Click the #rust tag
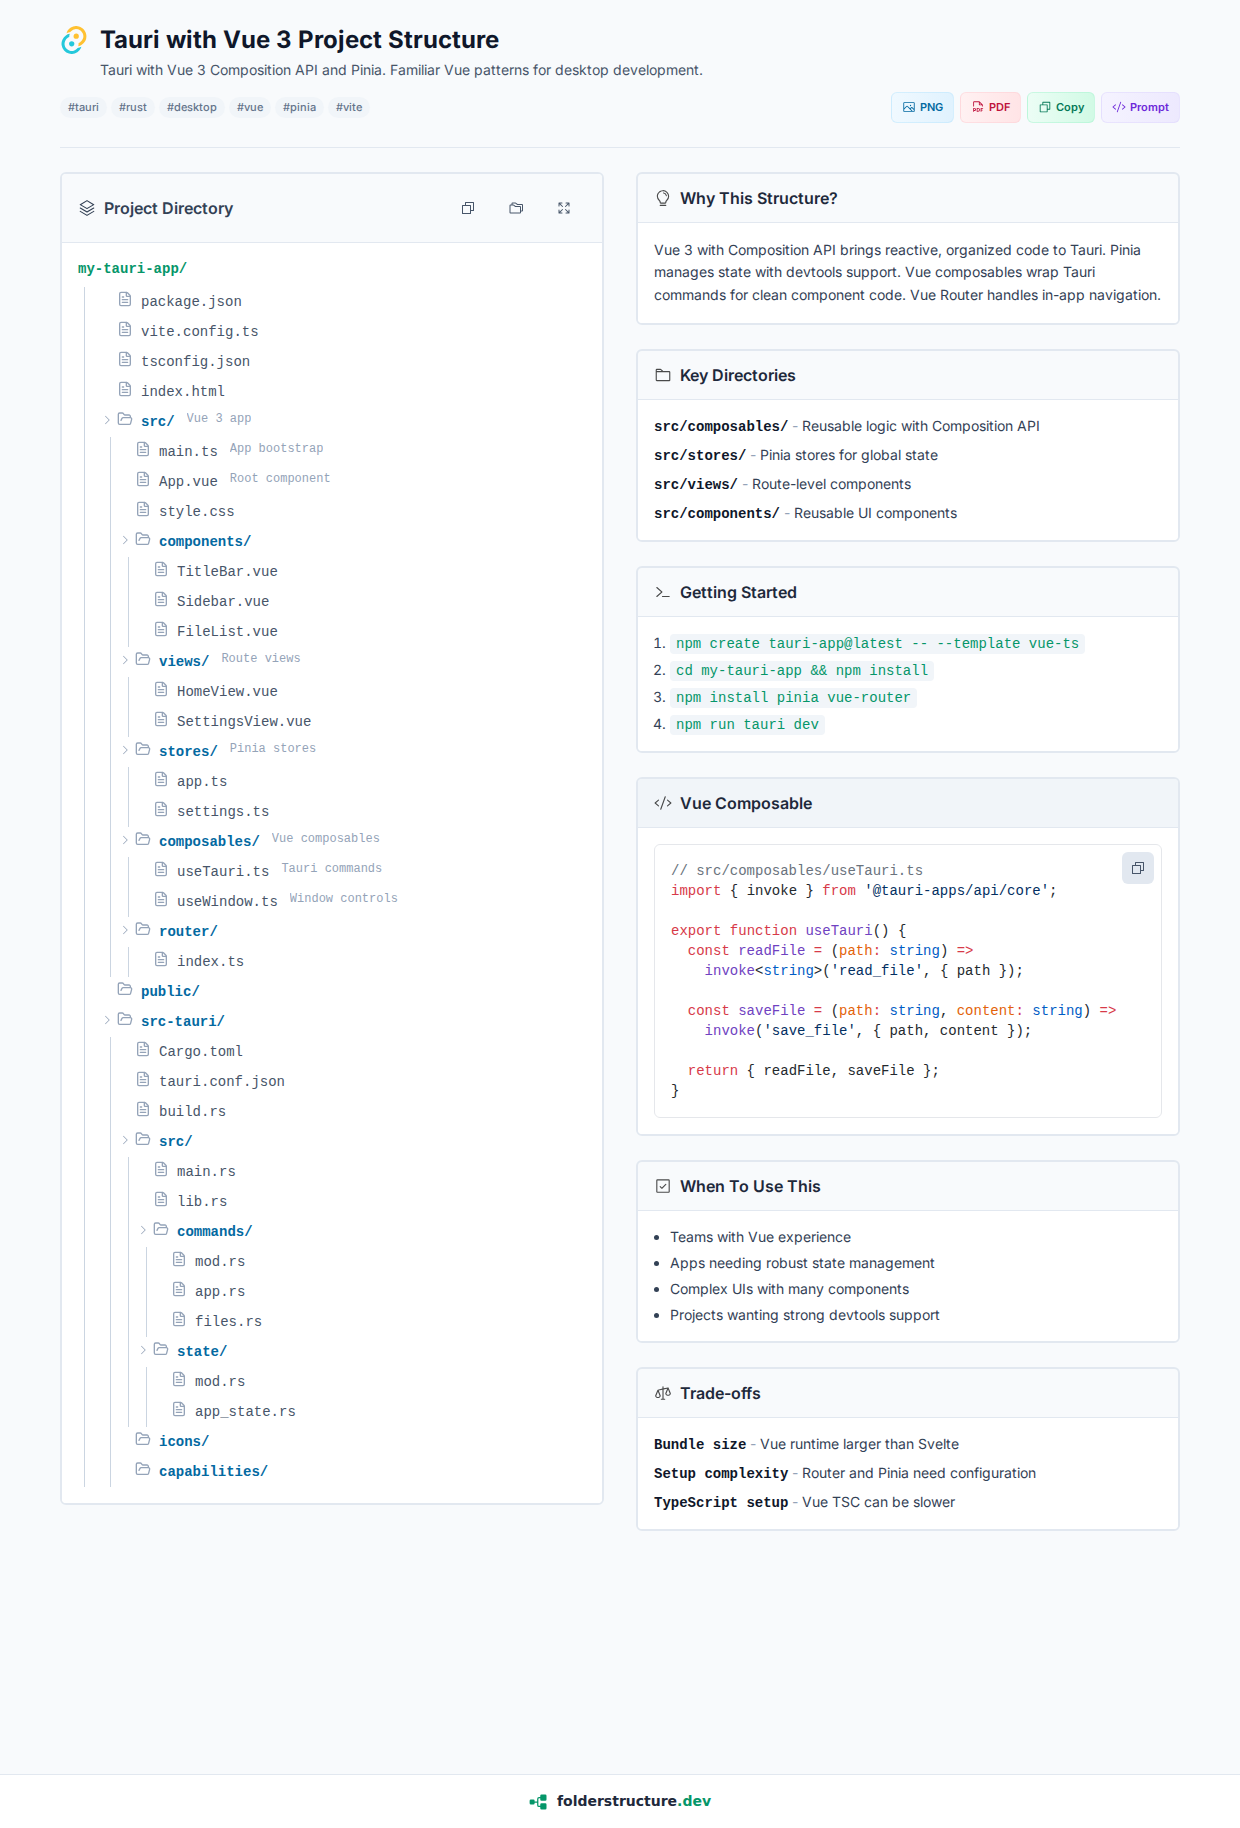 132,107
